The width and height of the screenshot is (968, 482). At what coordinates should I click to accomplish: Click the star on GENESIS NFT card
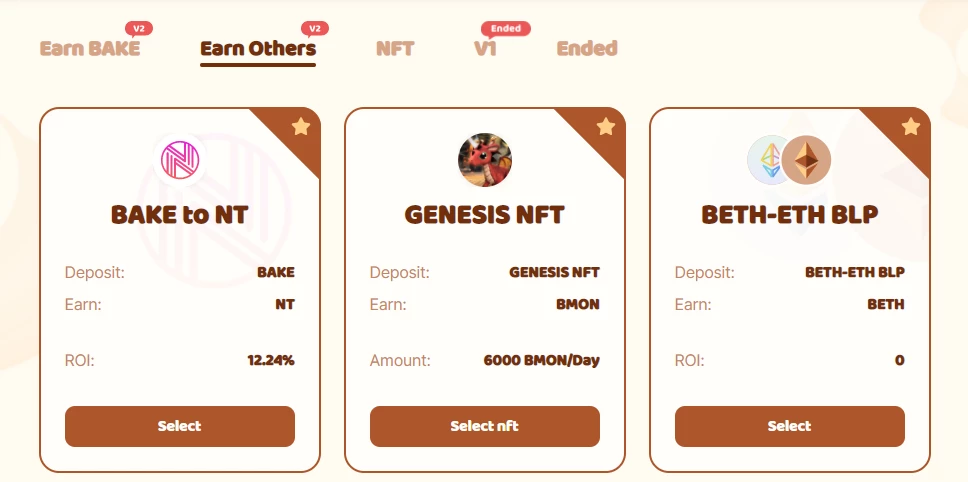point(606,127)
